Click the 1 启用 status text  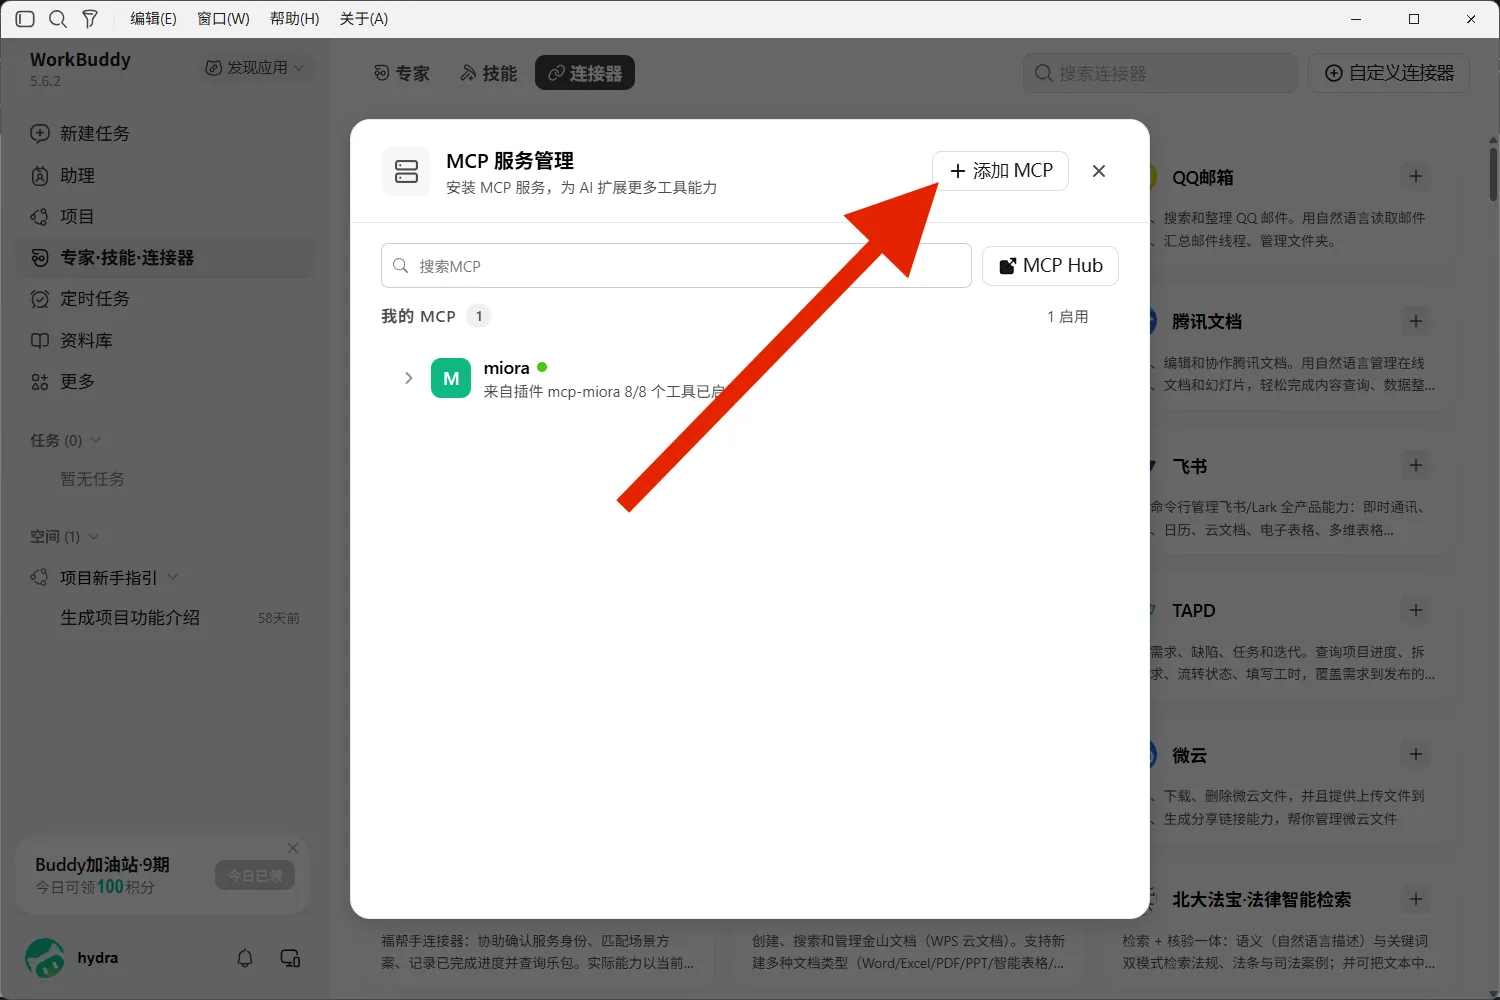(1068, 316)
